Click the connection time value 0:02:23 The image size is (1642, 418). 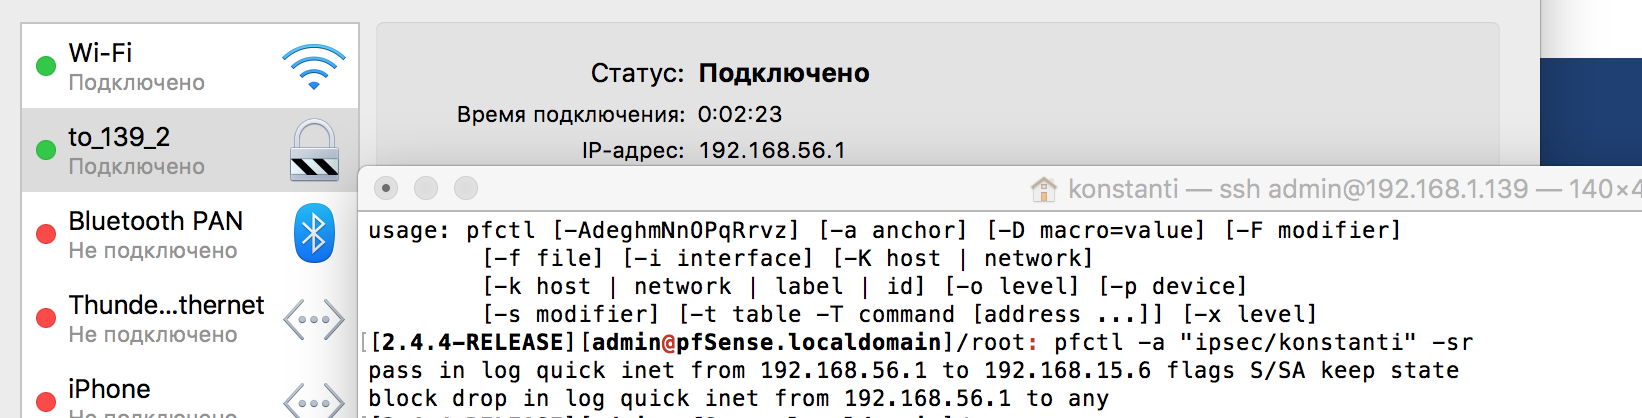click(x=740, y=114)
